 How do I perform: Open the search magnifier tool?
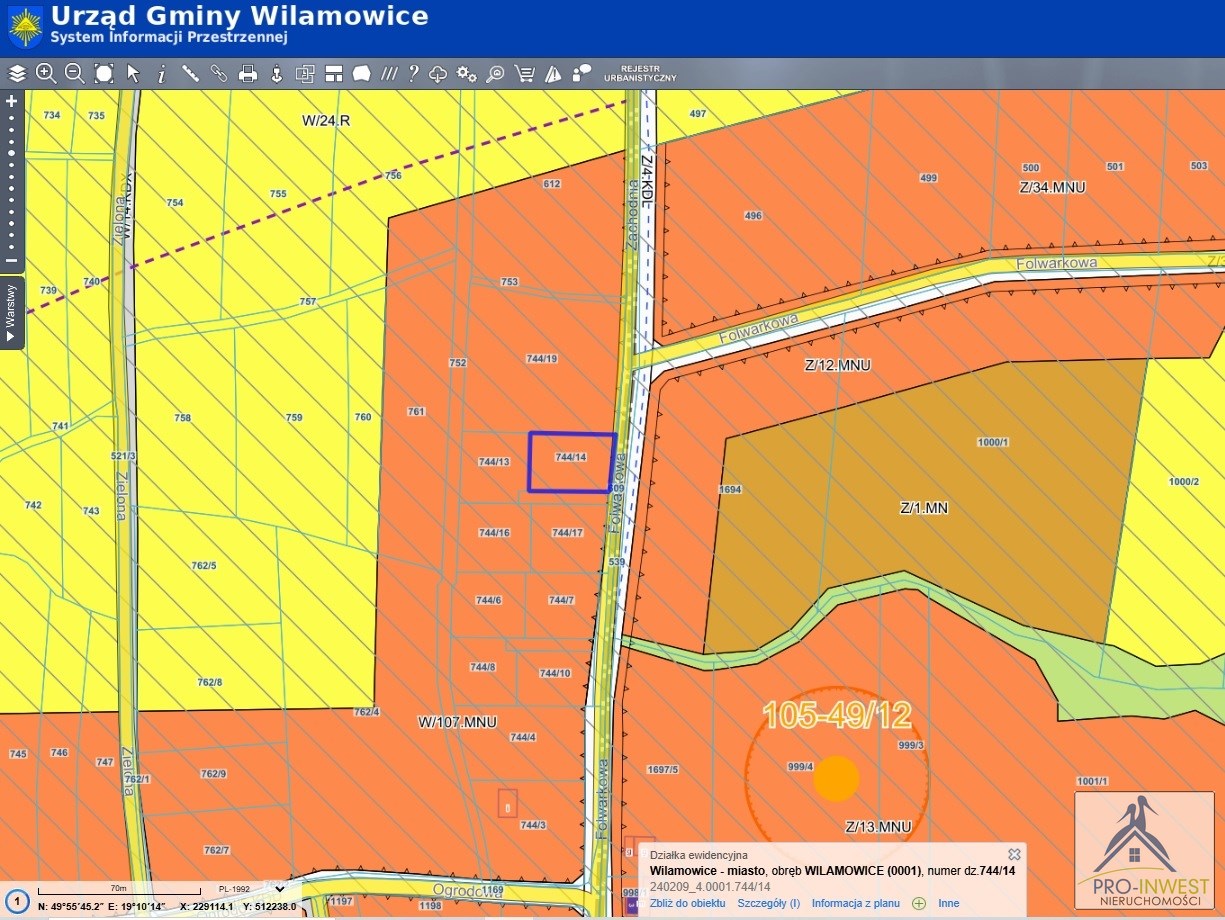click(495, 73)
